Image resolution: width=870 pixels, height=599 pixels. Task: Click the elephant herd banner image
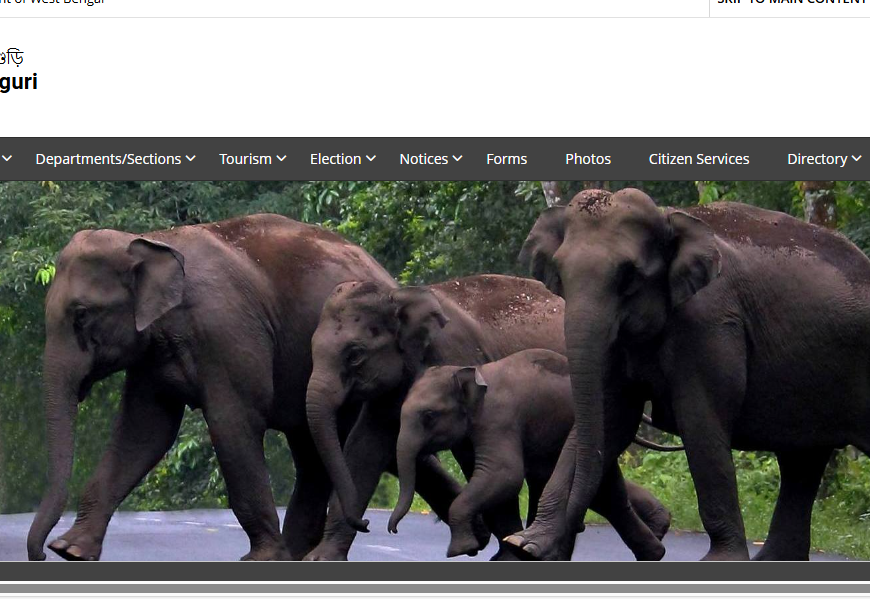click(435, 370)
